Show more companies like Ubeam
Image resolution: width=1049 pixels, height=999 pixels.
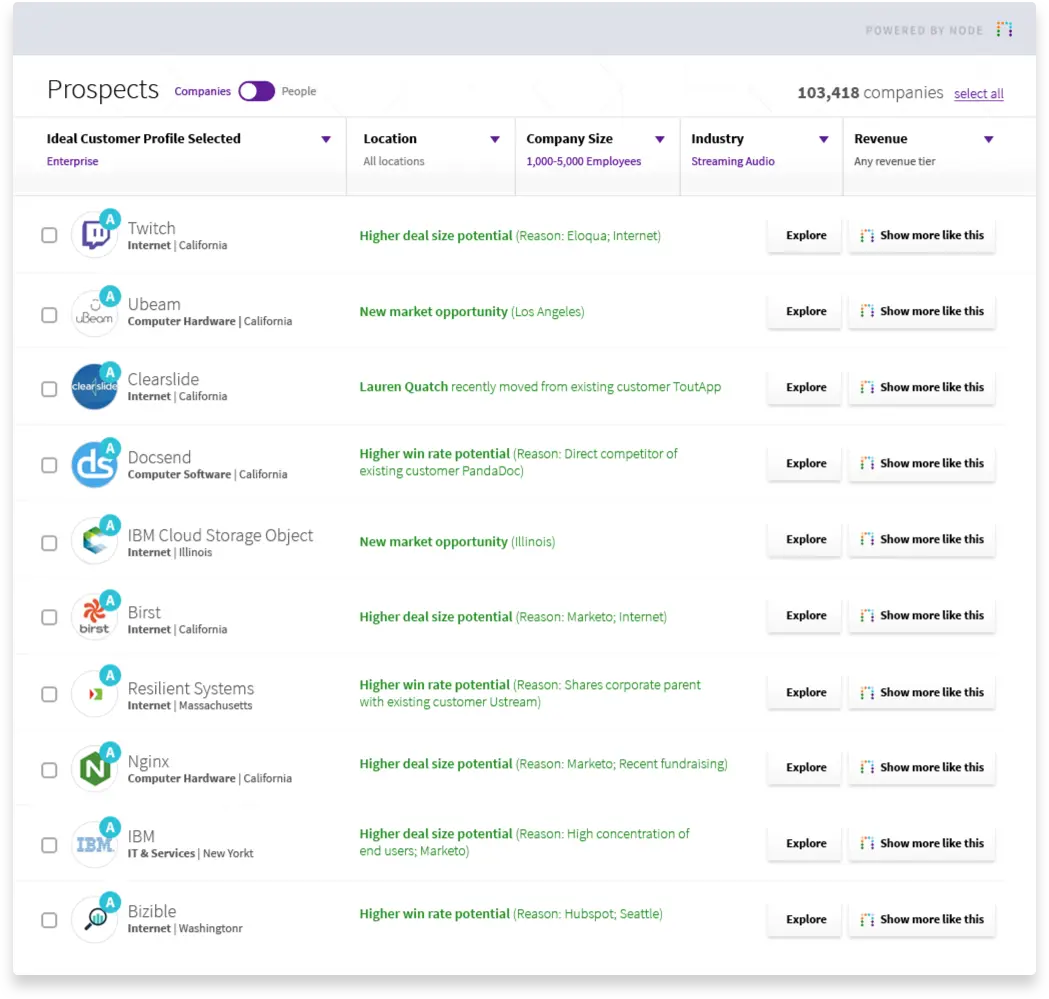pyautogui.click(x=922, y=311)
